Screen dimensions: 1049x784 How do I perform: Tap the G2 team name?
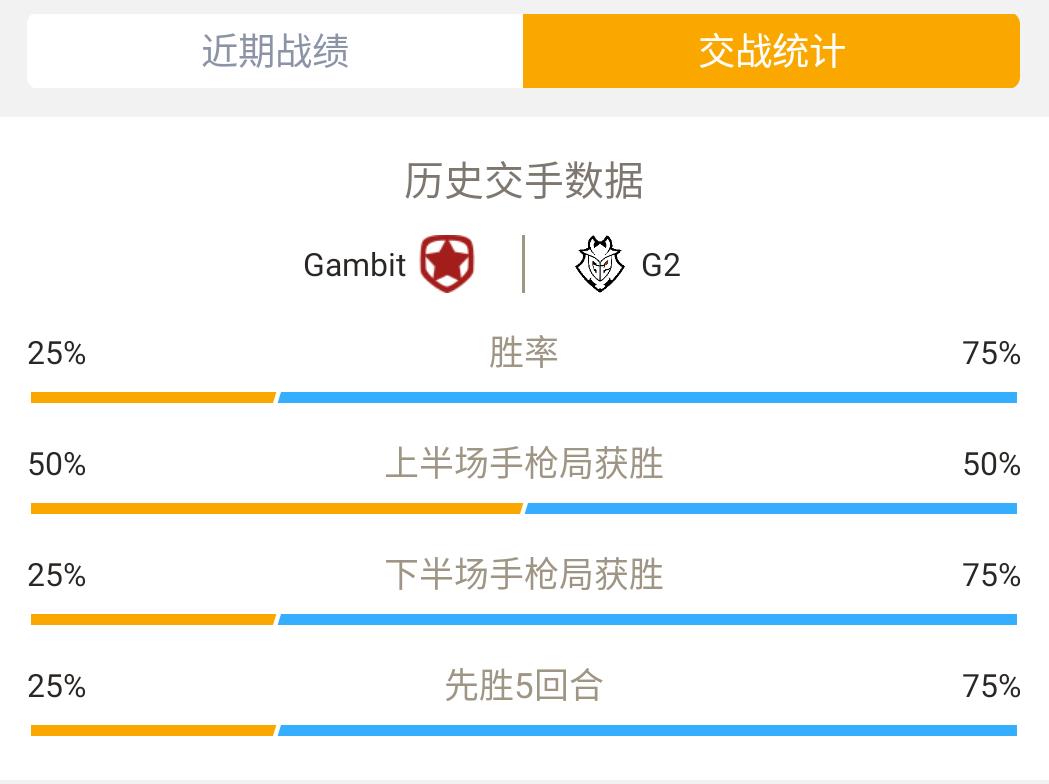pyautogui.click(x=661, y=265)
